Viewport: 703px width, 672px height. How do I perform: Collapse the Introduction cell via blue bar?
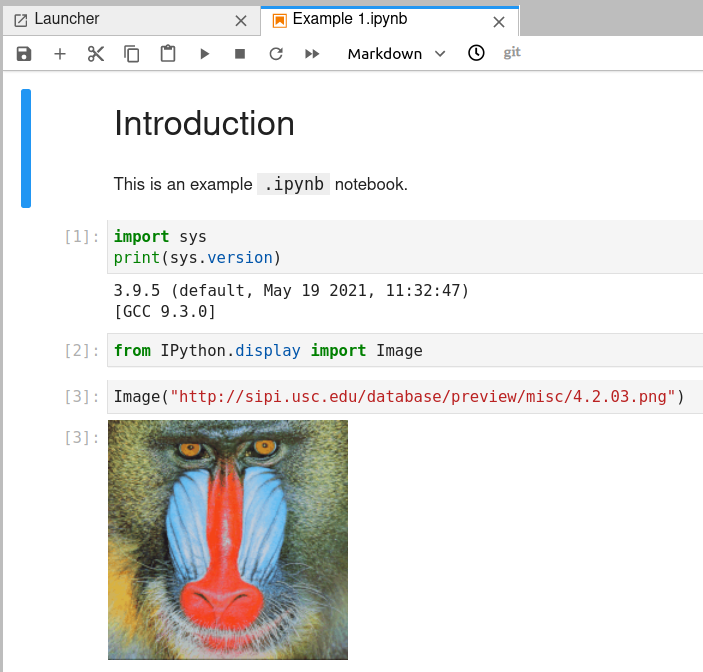26,148
